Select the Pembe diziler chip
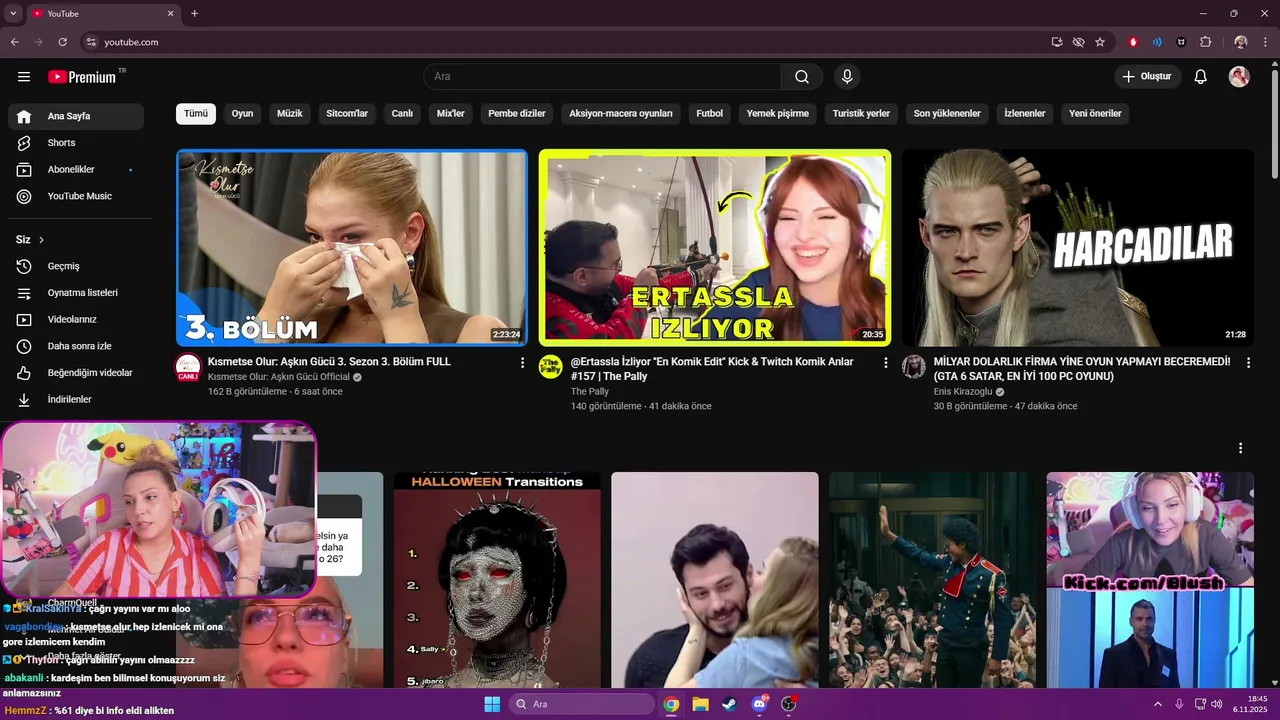1280x720 pixels. [517, 114]
